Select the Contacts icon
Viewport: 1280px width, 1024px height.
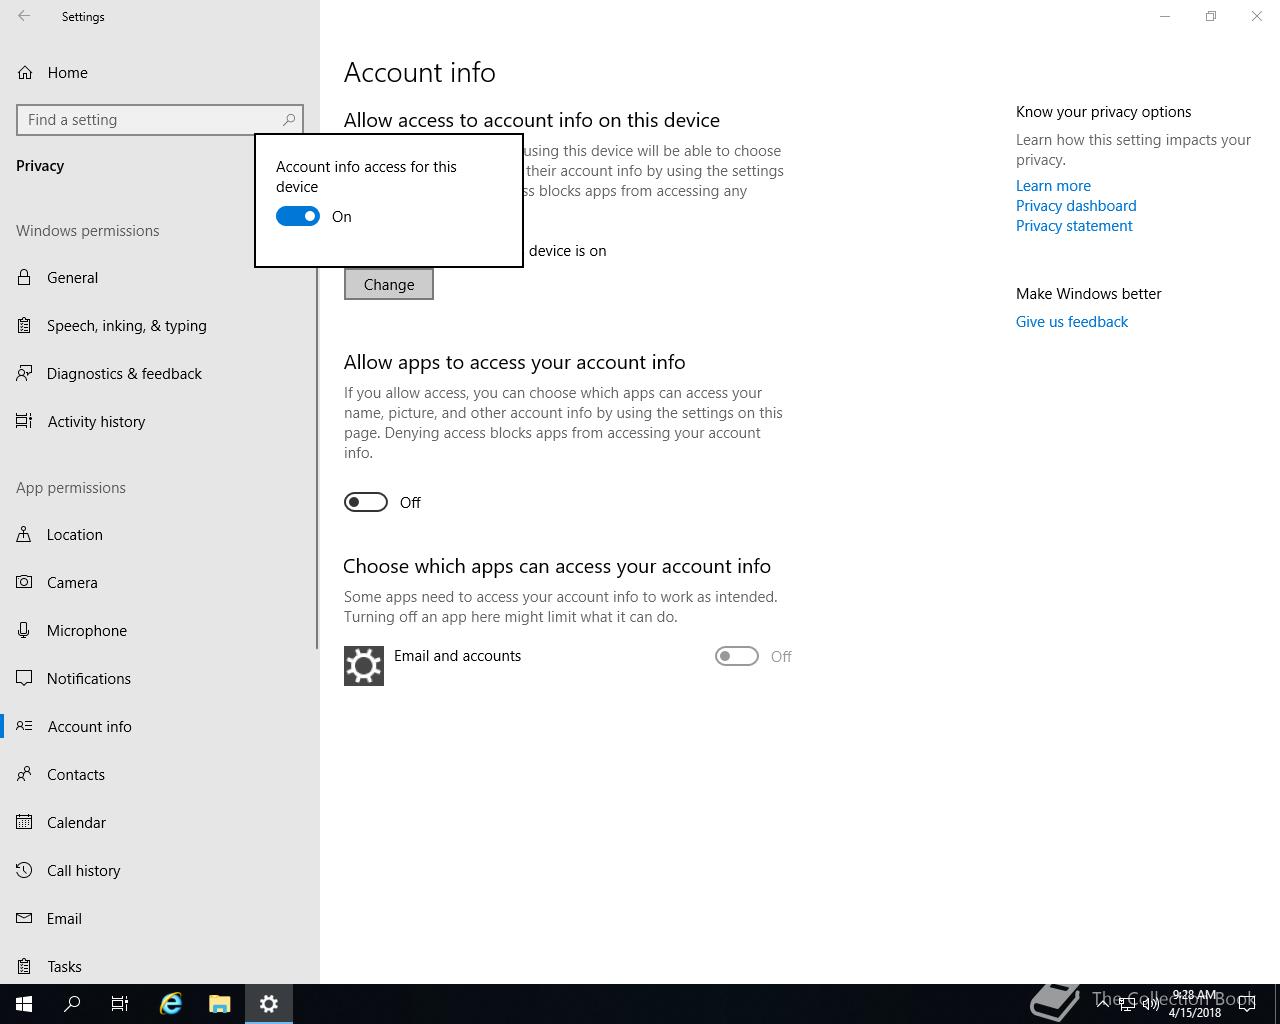(24, 774)
